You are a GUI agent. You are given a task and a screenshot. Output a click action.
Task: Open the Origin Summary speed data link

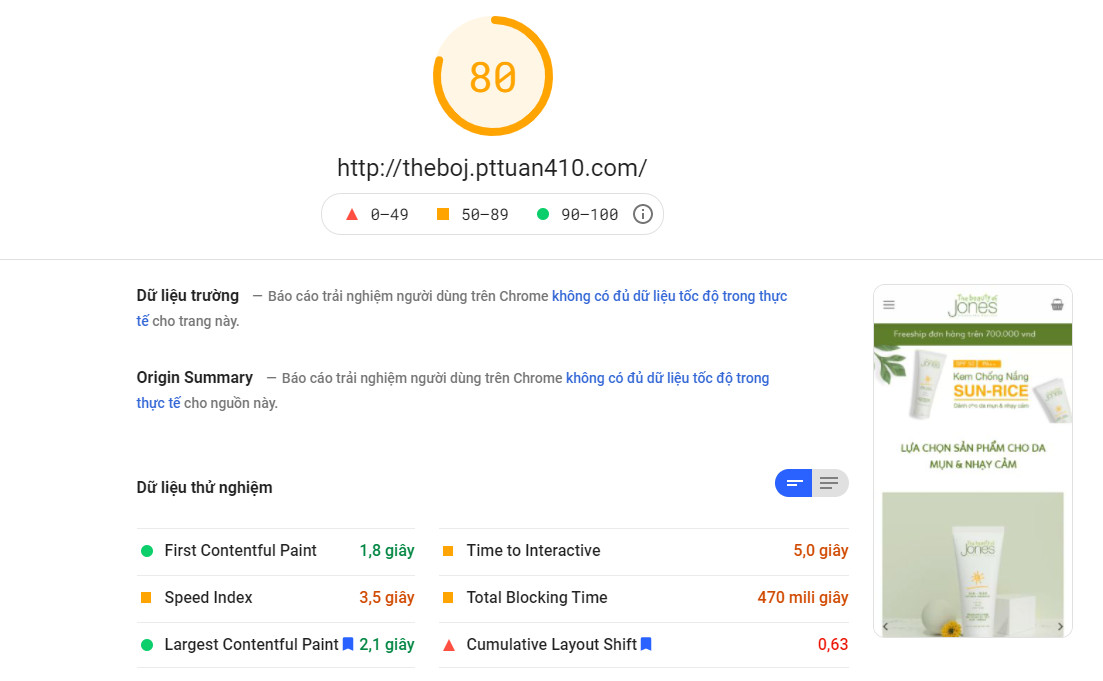tap(667, 378)
